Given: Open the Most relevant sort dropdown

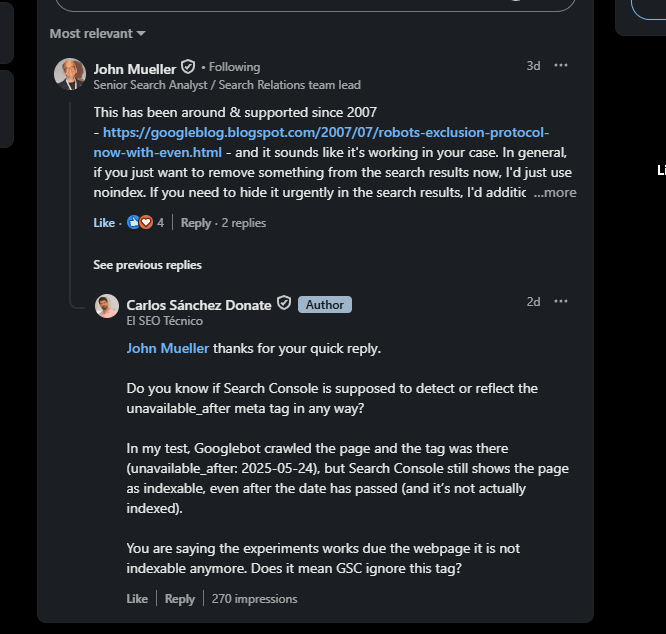Looking at the screenshot, I should 97,34.
